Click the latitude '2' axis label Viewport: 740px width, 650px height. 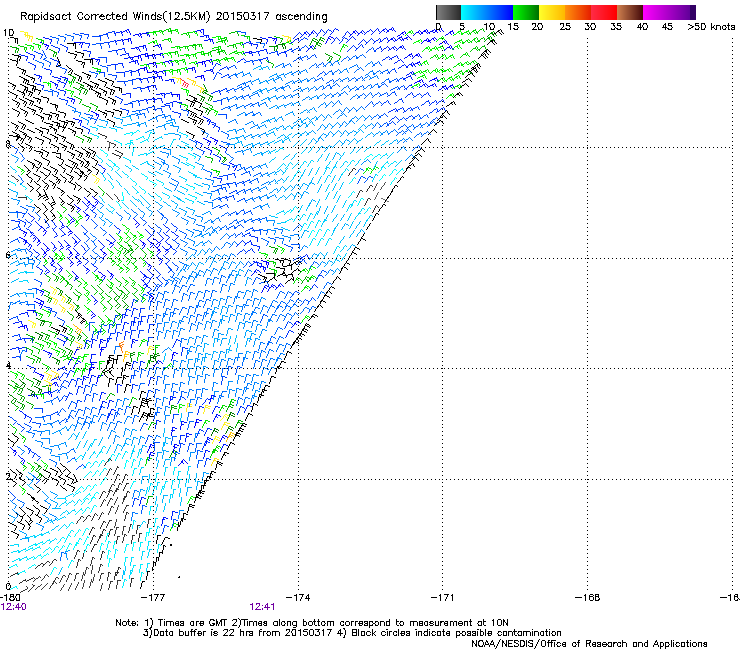click(8, 477)
